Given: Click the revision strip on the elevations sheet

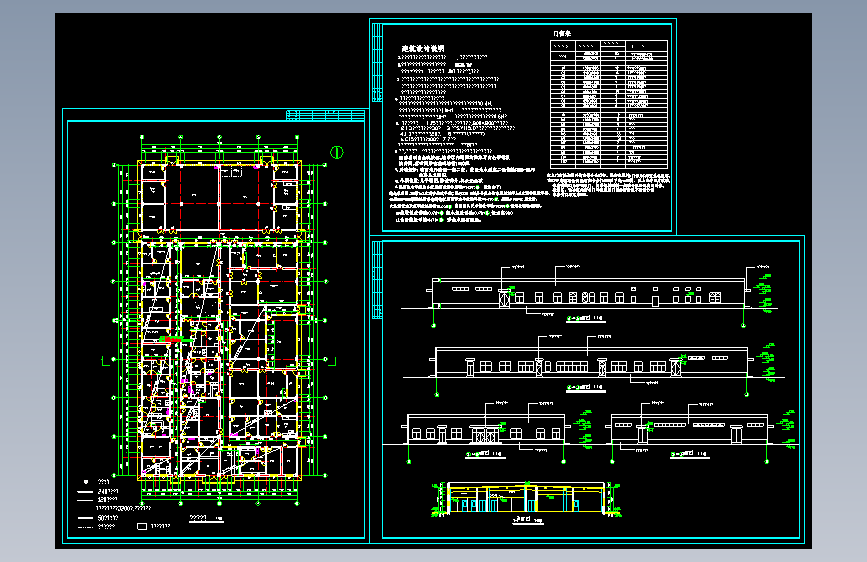Looking at the screenshot, I should click(377, 279).
